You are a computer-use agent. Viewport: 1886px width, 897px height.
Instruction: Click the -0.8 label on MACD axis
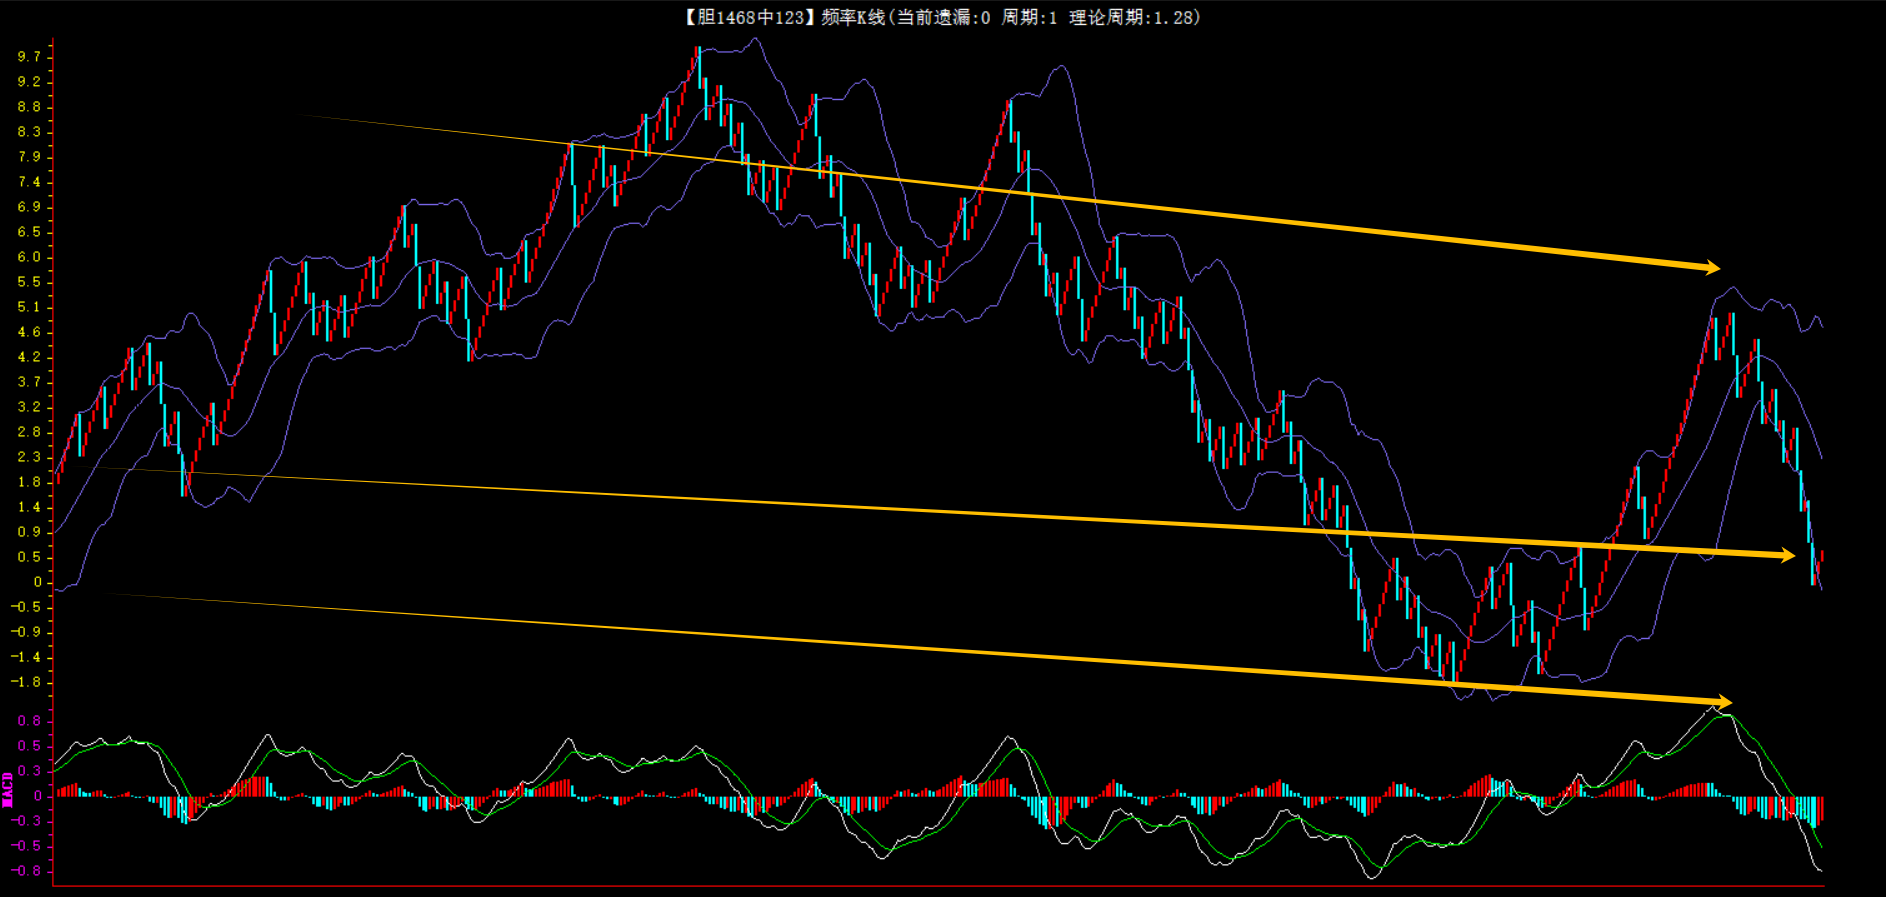(27, 871)
